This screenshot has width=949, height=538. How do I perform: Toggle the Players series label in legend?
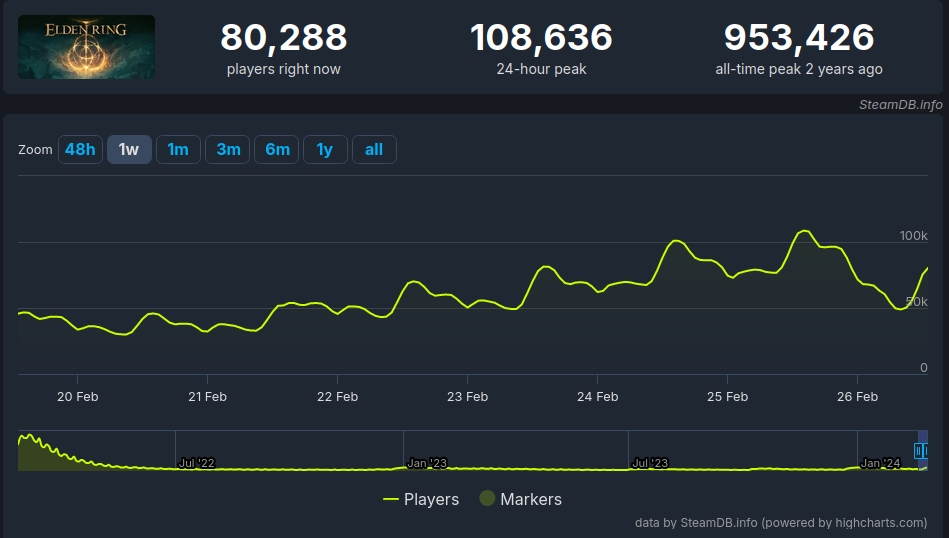[x=431, y=499]
